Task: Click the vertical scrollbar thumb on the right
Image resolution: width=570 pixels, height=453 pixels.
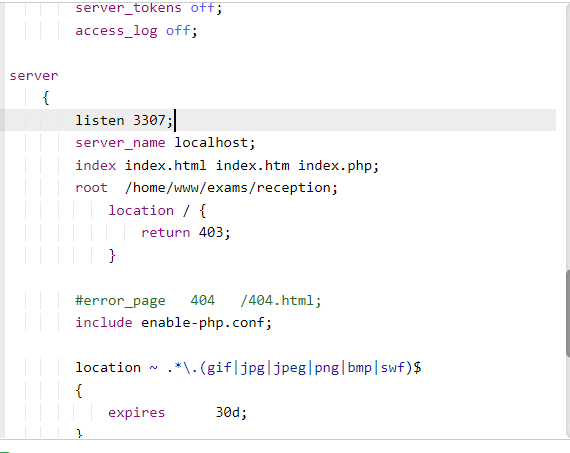Action: pyautogui.click(x=568, y=313)
